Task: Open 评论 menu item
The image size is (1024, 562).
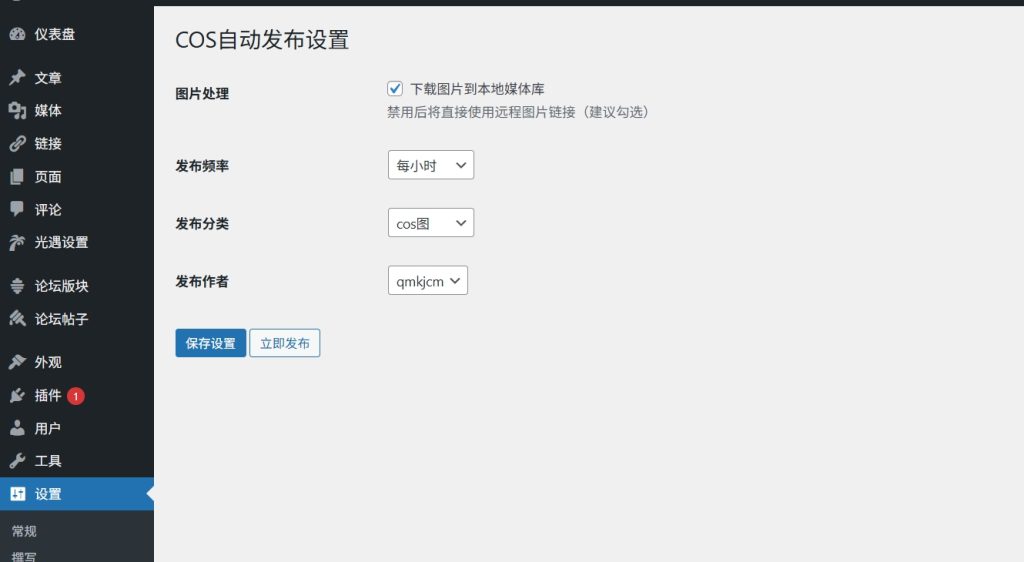Action: pos(76,209)
